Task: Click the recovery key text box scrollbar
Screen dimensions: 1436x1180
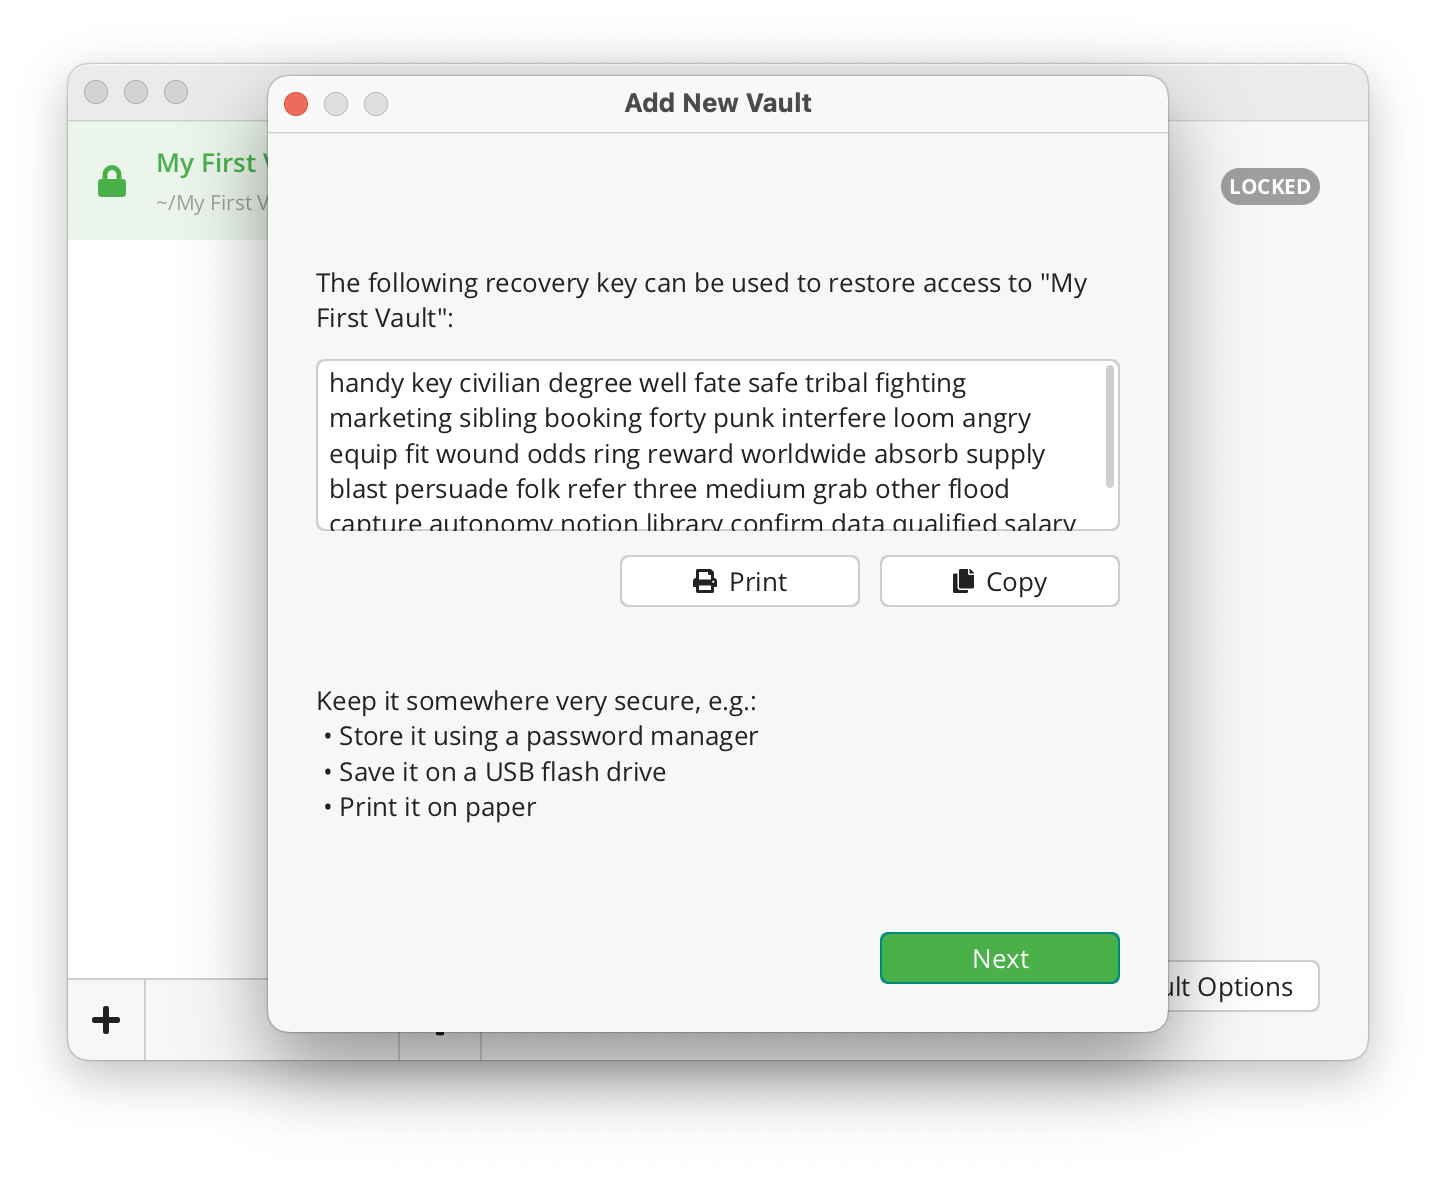Action: [x=1109, y=426]
